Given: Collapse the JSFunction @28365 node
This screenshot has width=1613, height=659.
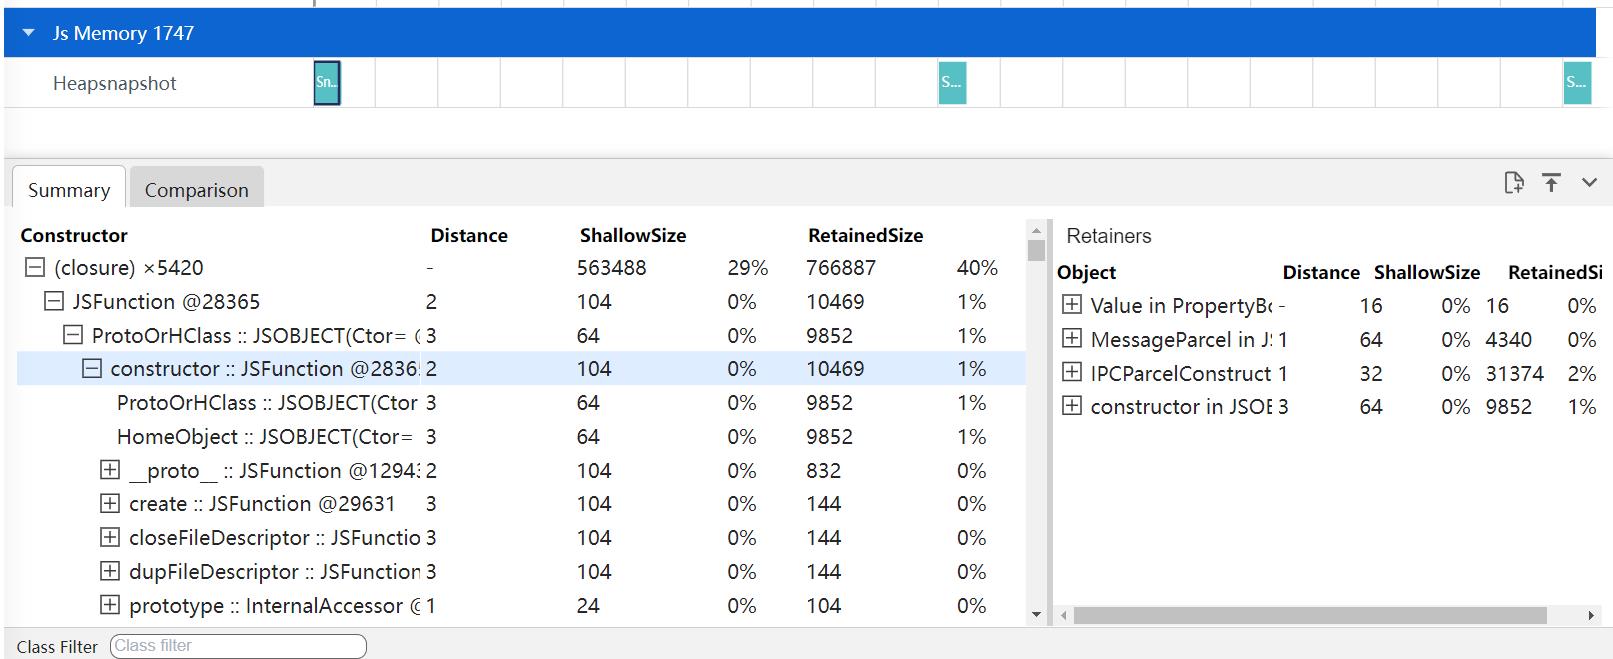Looking at the screenshot, I should (54, 302).
